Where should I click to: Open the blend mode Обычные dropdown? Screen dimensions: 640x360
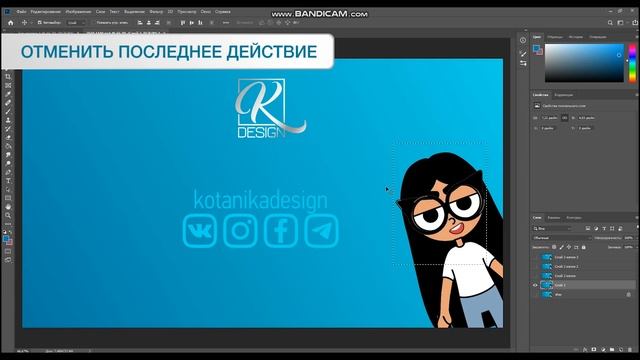tap(562, 238)
